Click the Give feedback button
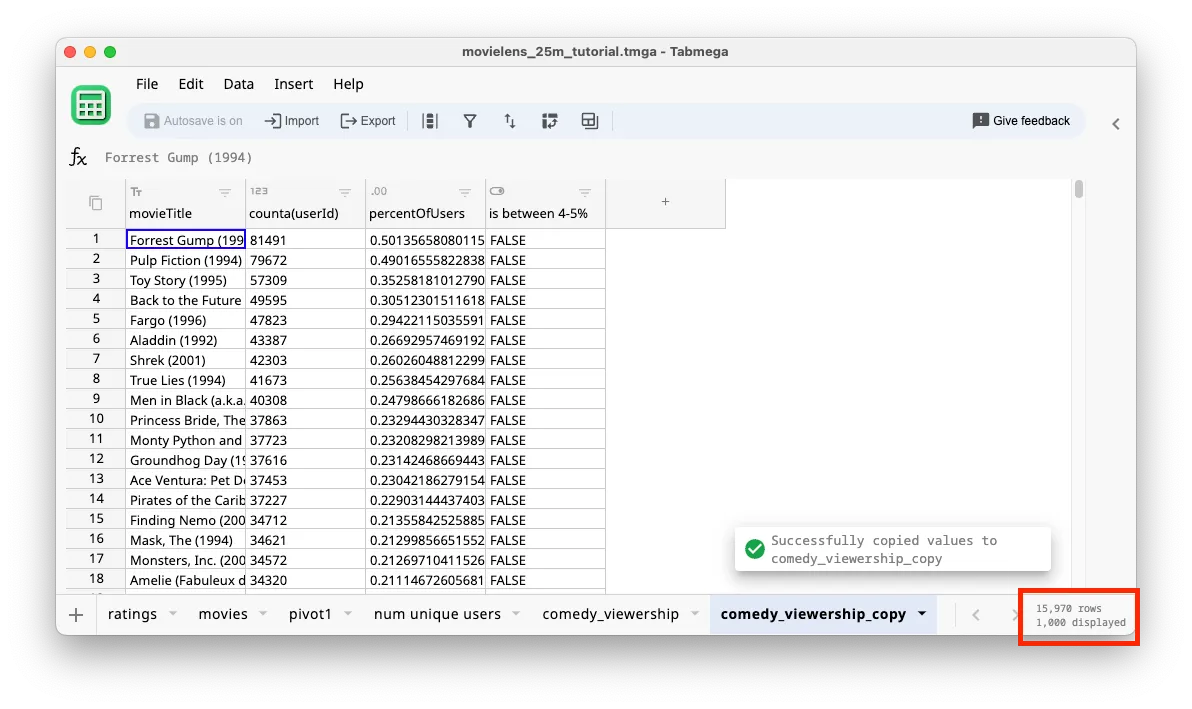The image size is (1192, 709). click(1021, 120)
